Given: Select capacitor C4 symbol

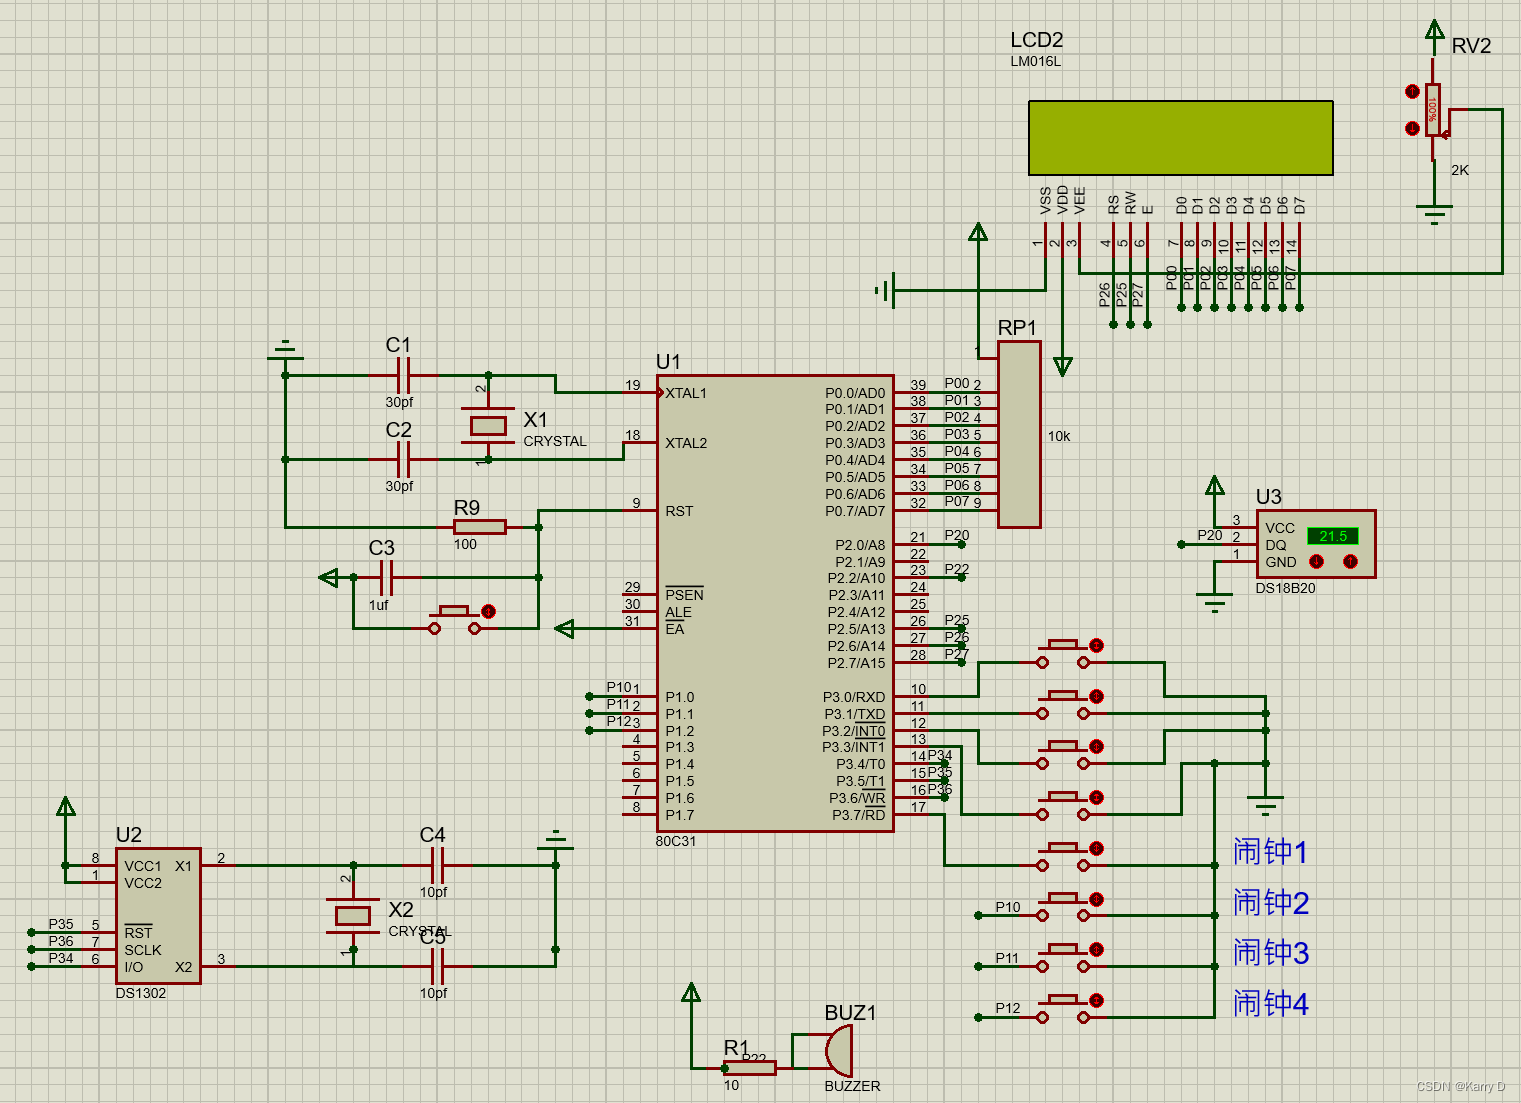Looking at the screenshot, I should point(437,865).
